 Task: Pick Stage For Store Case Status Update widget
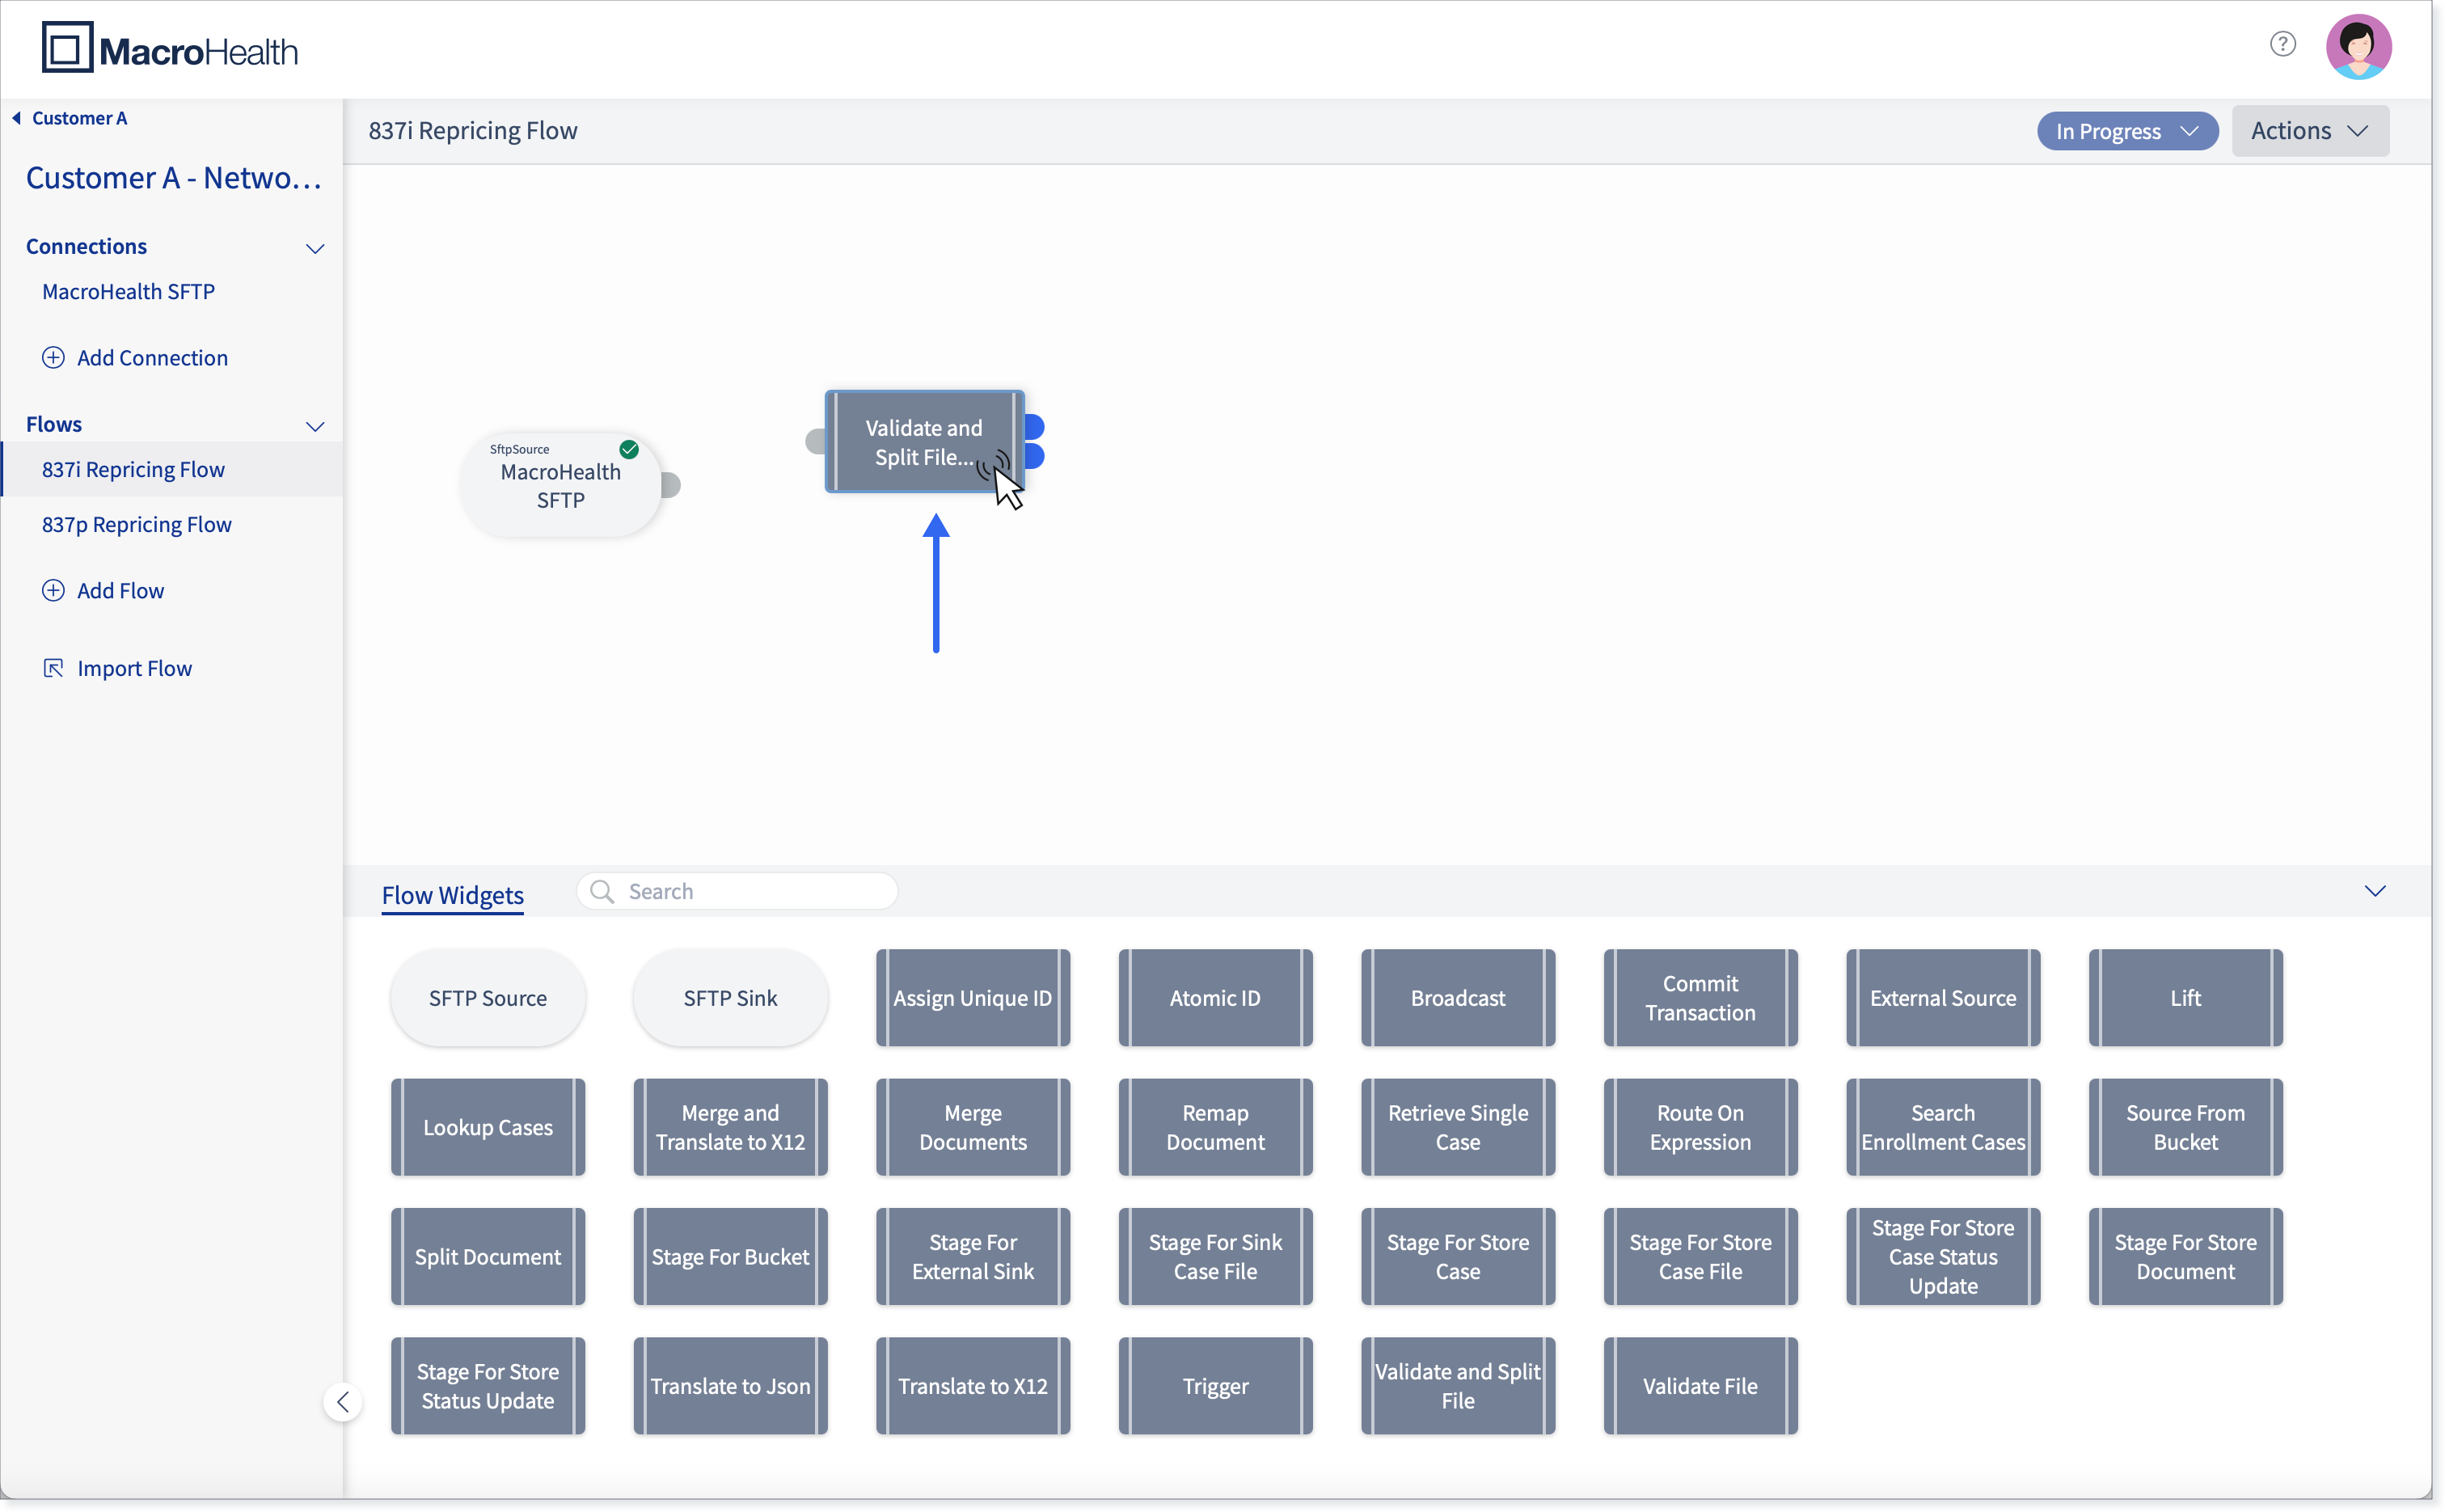(1943, 1256)
